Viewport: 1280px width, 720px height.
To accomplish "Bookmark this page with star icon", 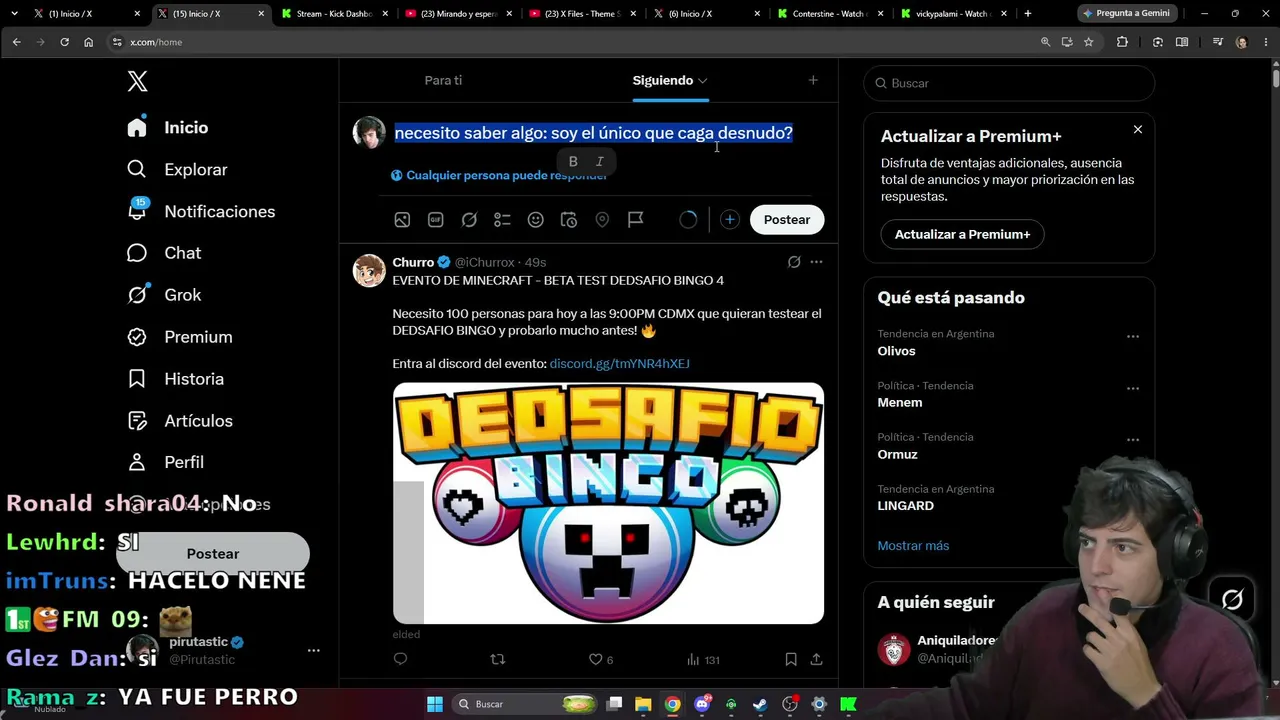I will [x=1088, y=42].
